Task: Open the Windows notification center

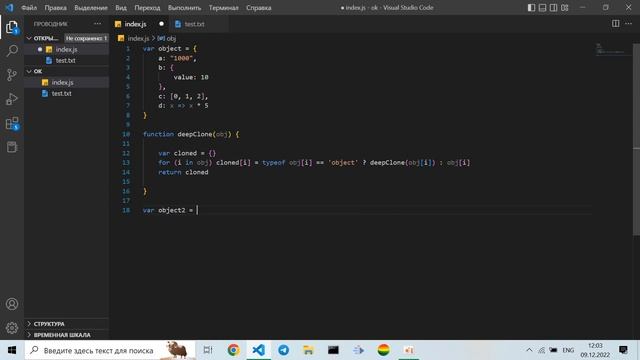Action: 623,350
